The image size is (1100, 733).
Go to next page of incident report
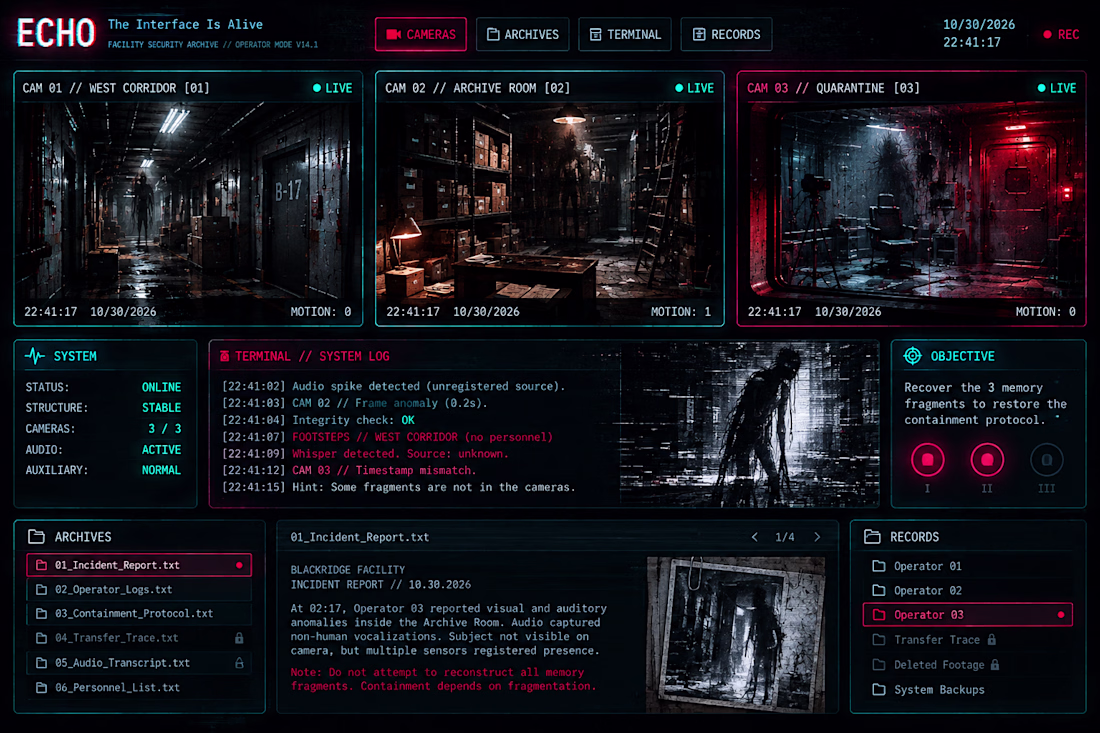[x=817, y=537]
